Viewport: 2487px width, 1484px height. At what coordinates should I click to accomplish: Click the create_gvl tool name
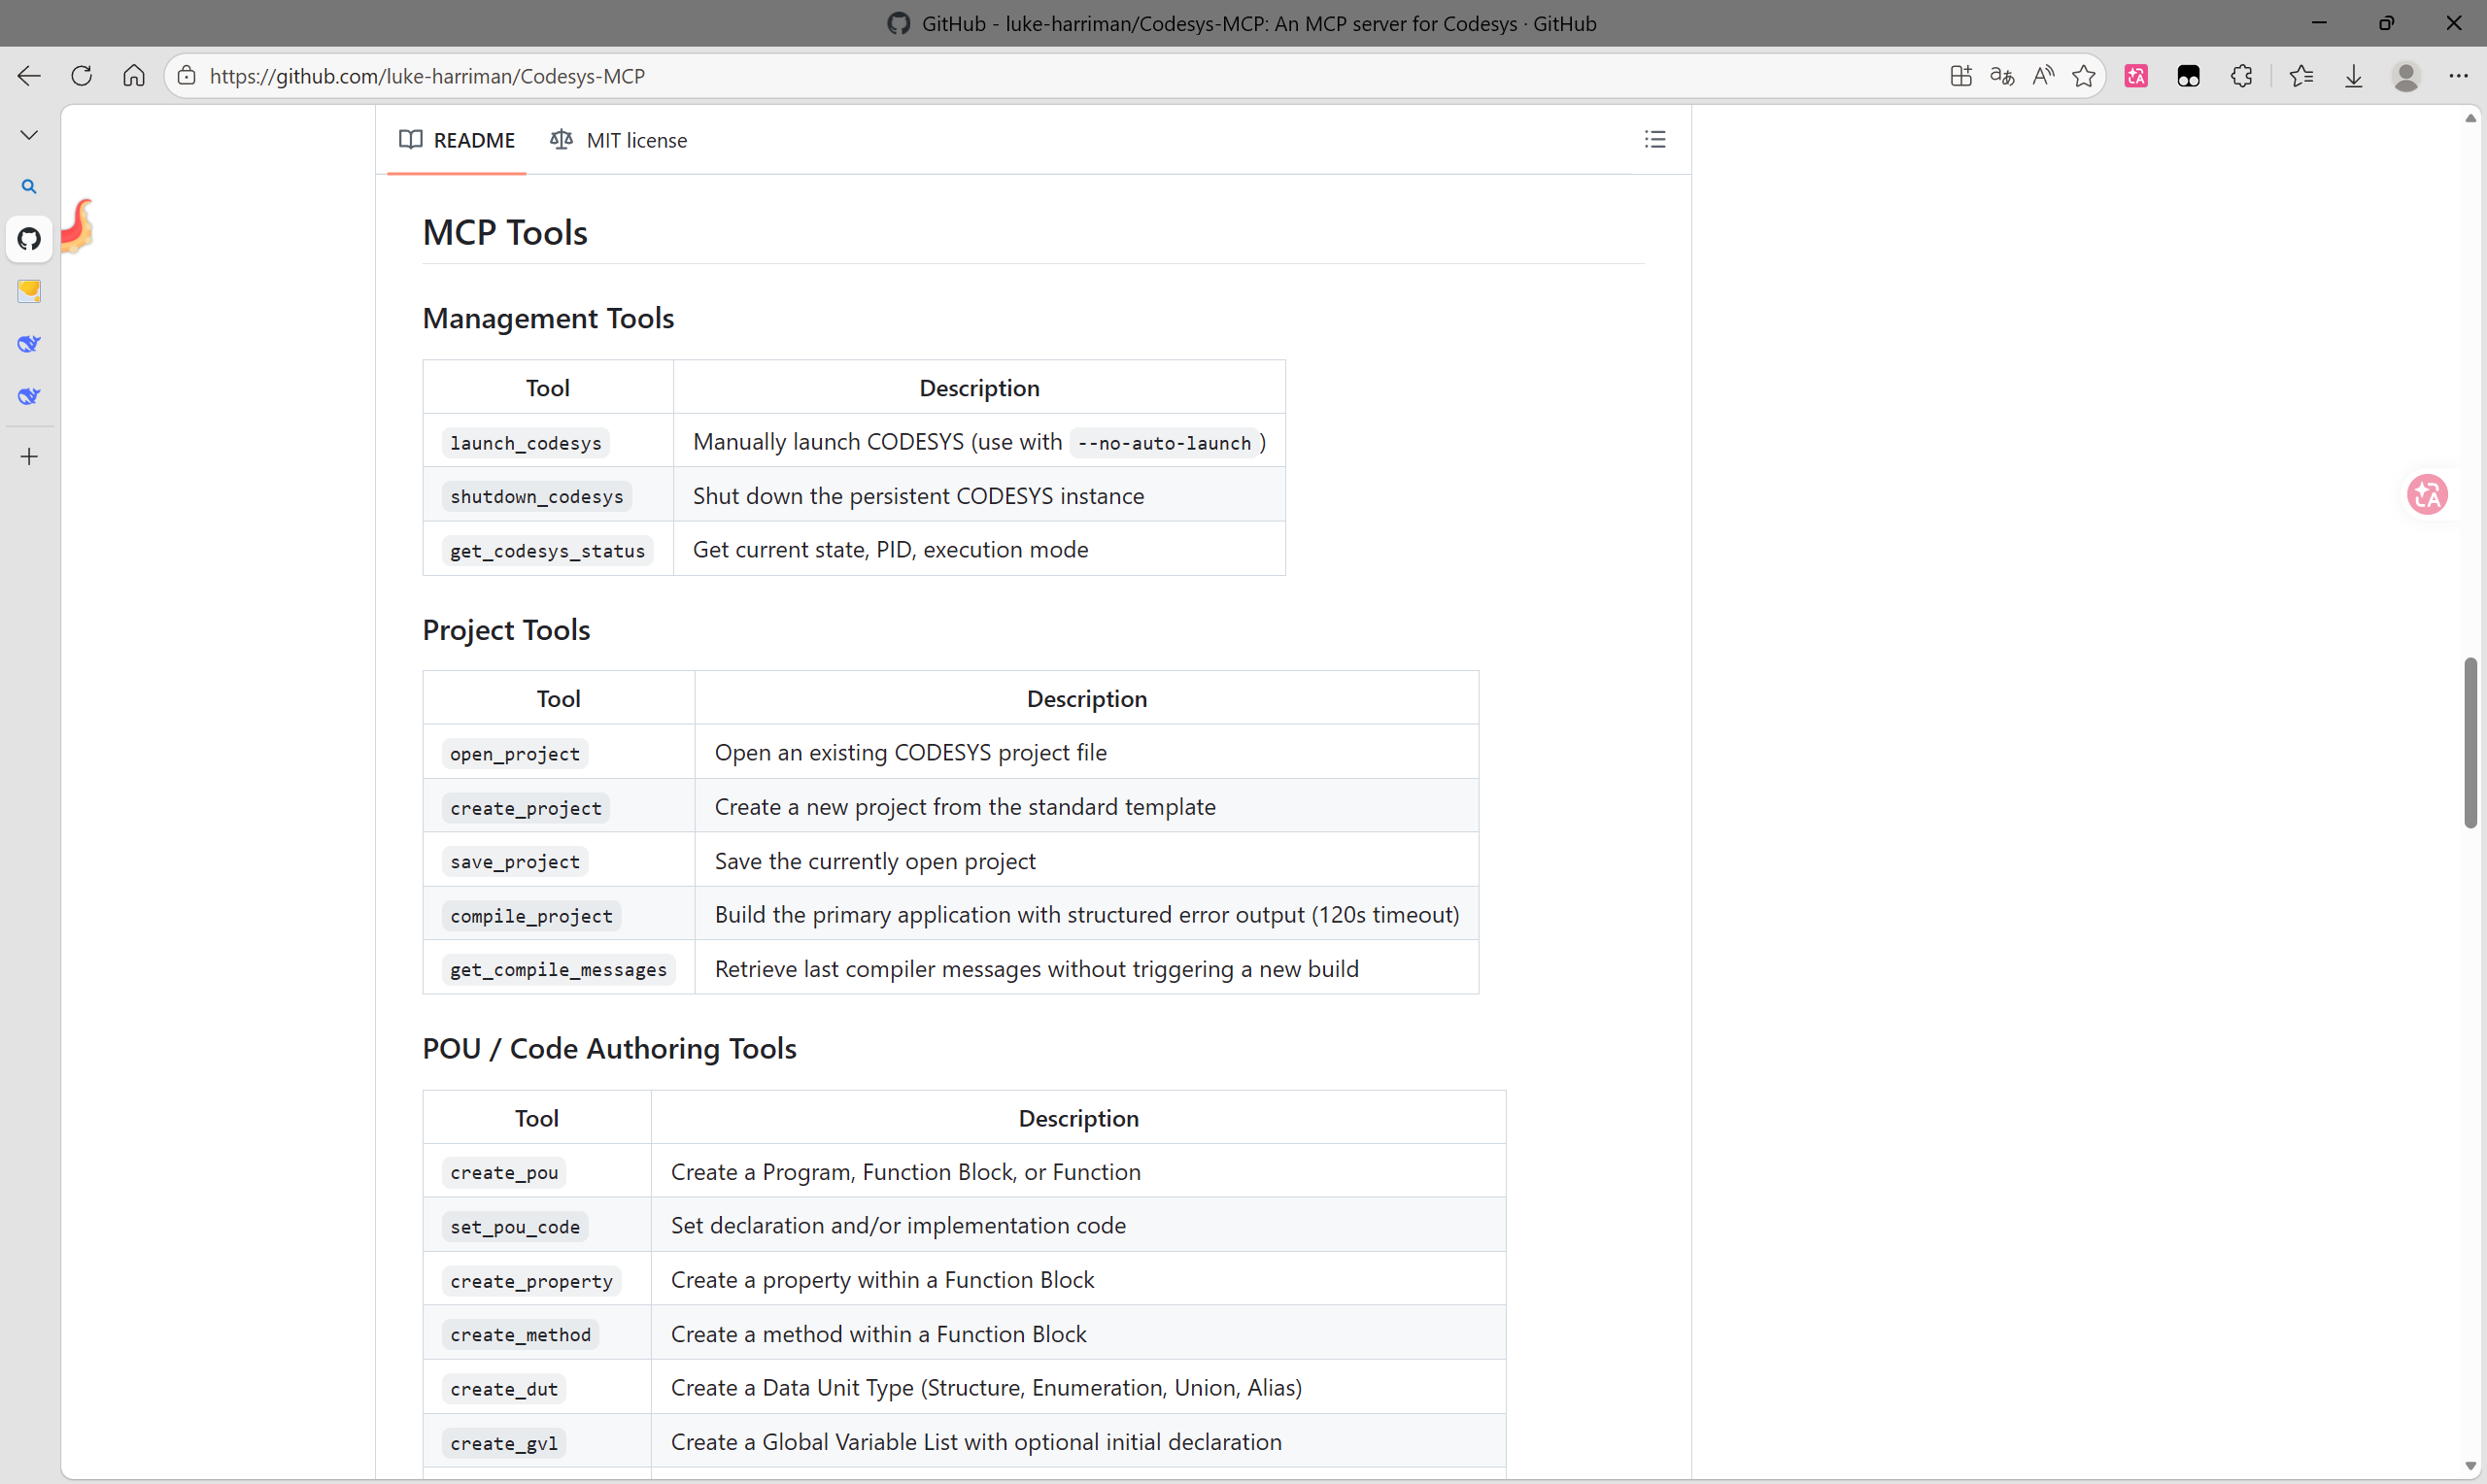[504, 1443]
